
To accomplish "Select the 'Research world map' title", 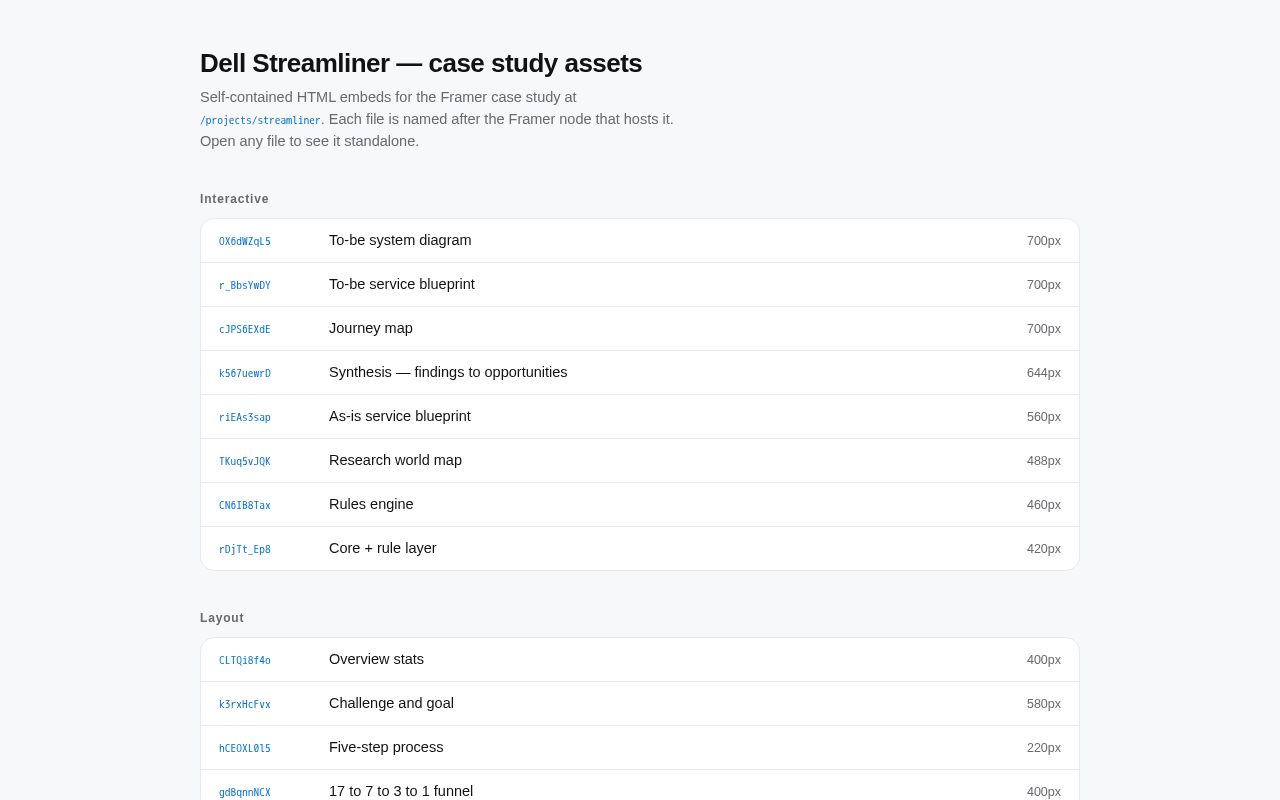I will click(x=395, y=460).
